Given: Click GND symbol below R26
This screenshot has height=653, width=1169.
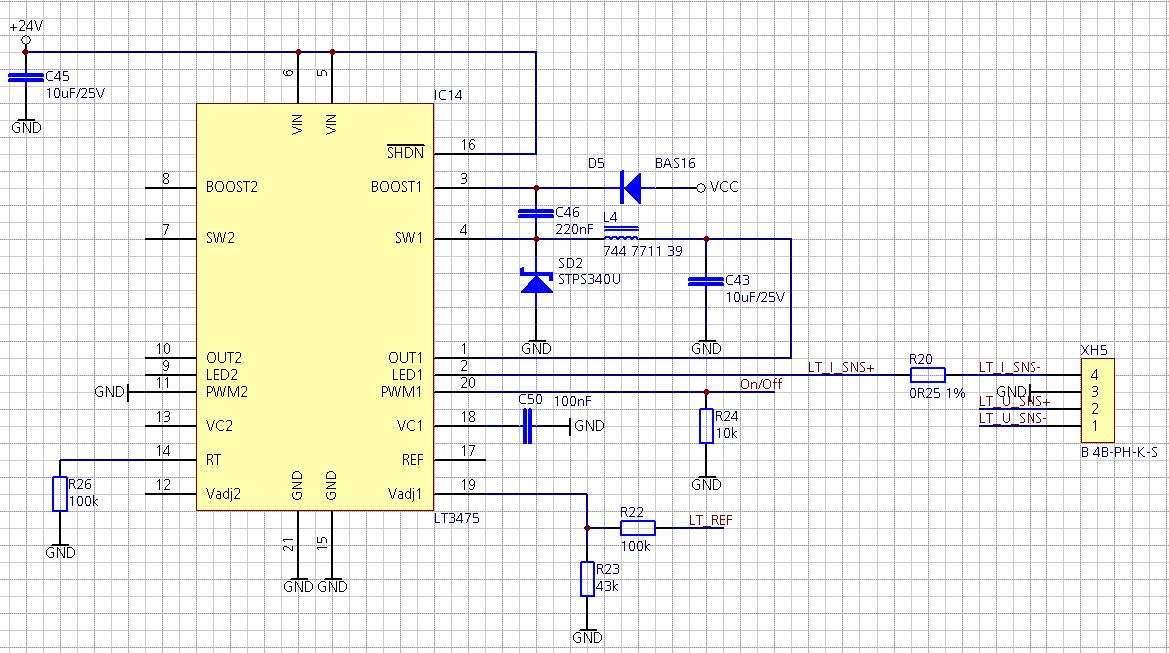Looking at the screenshot, I should [60, 551].
